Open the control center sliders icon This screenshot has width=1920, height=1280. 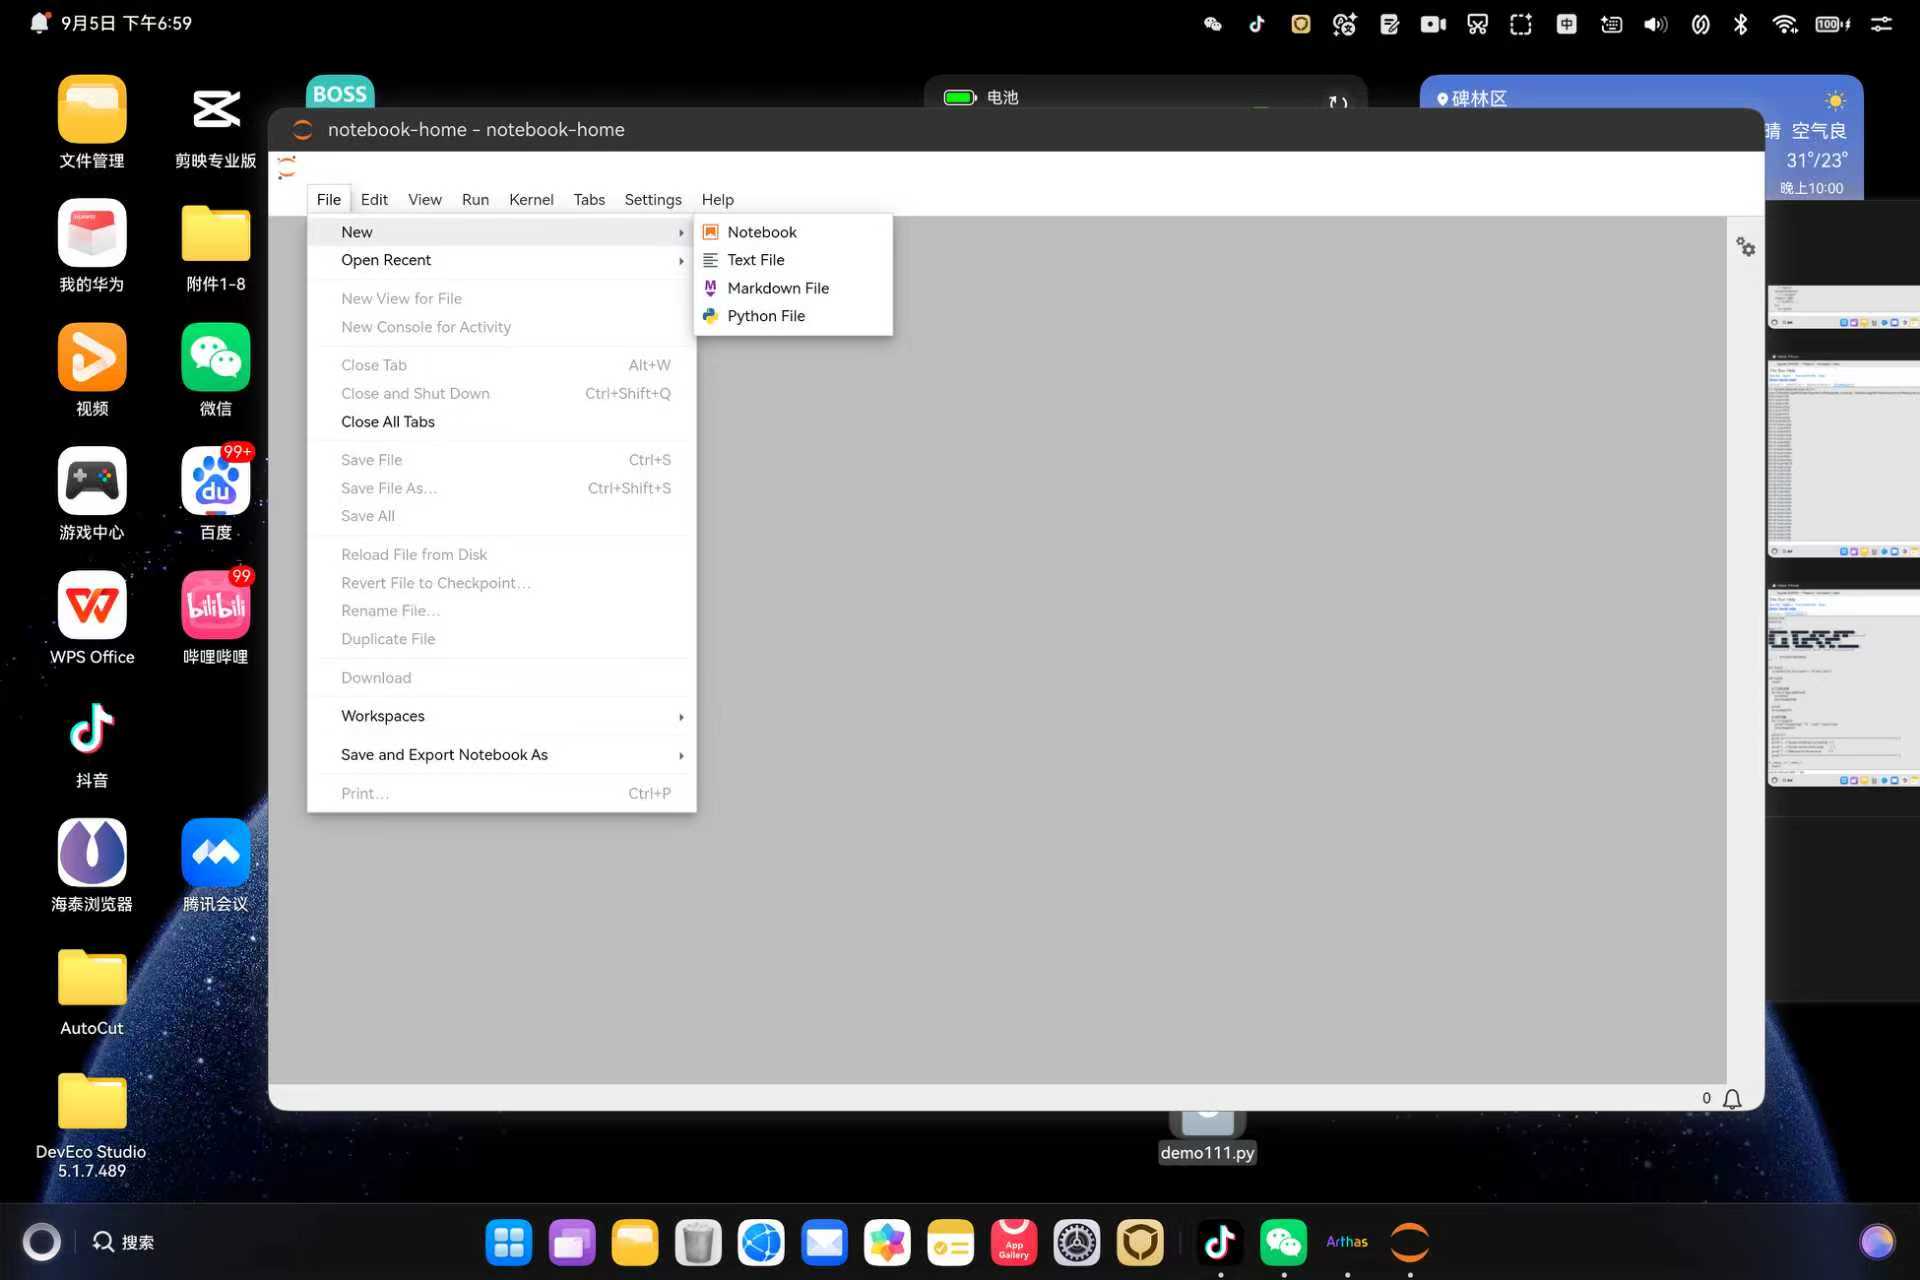[1881, 24]
